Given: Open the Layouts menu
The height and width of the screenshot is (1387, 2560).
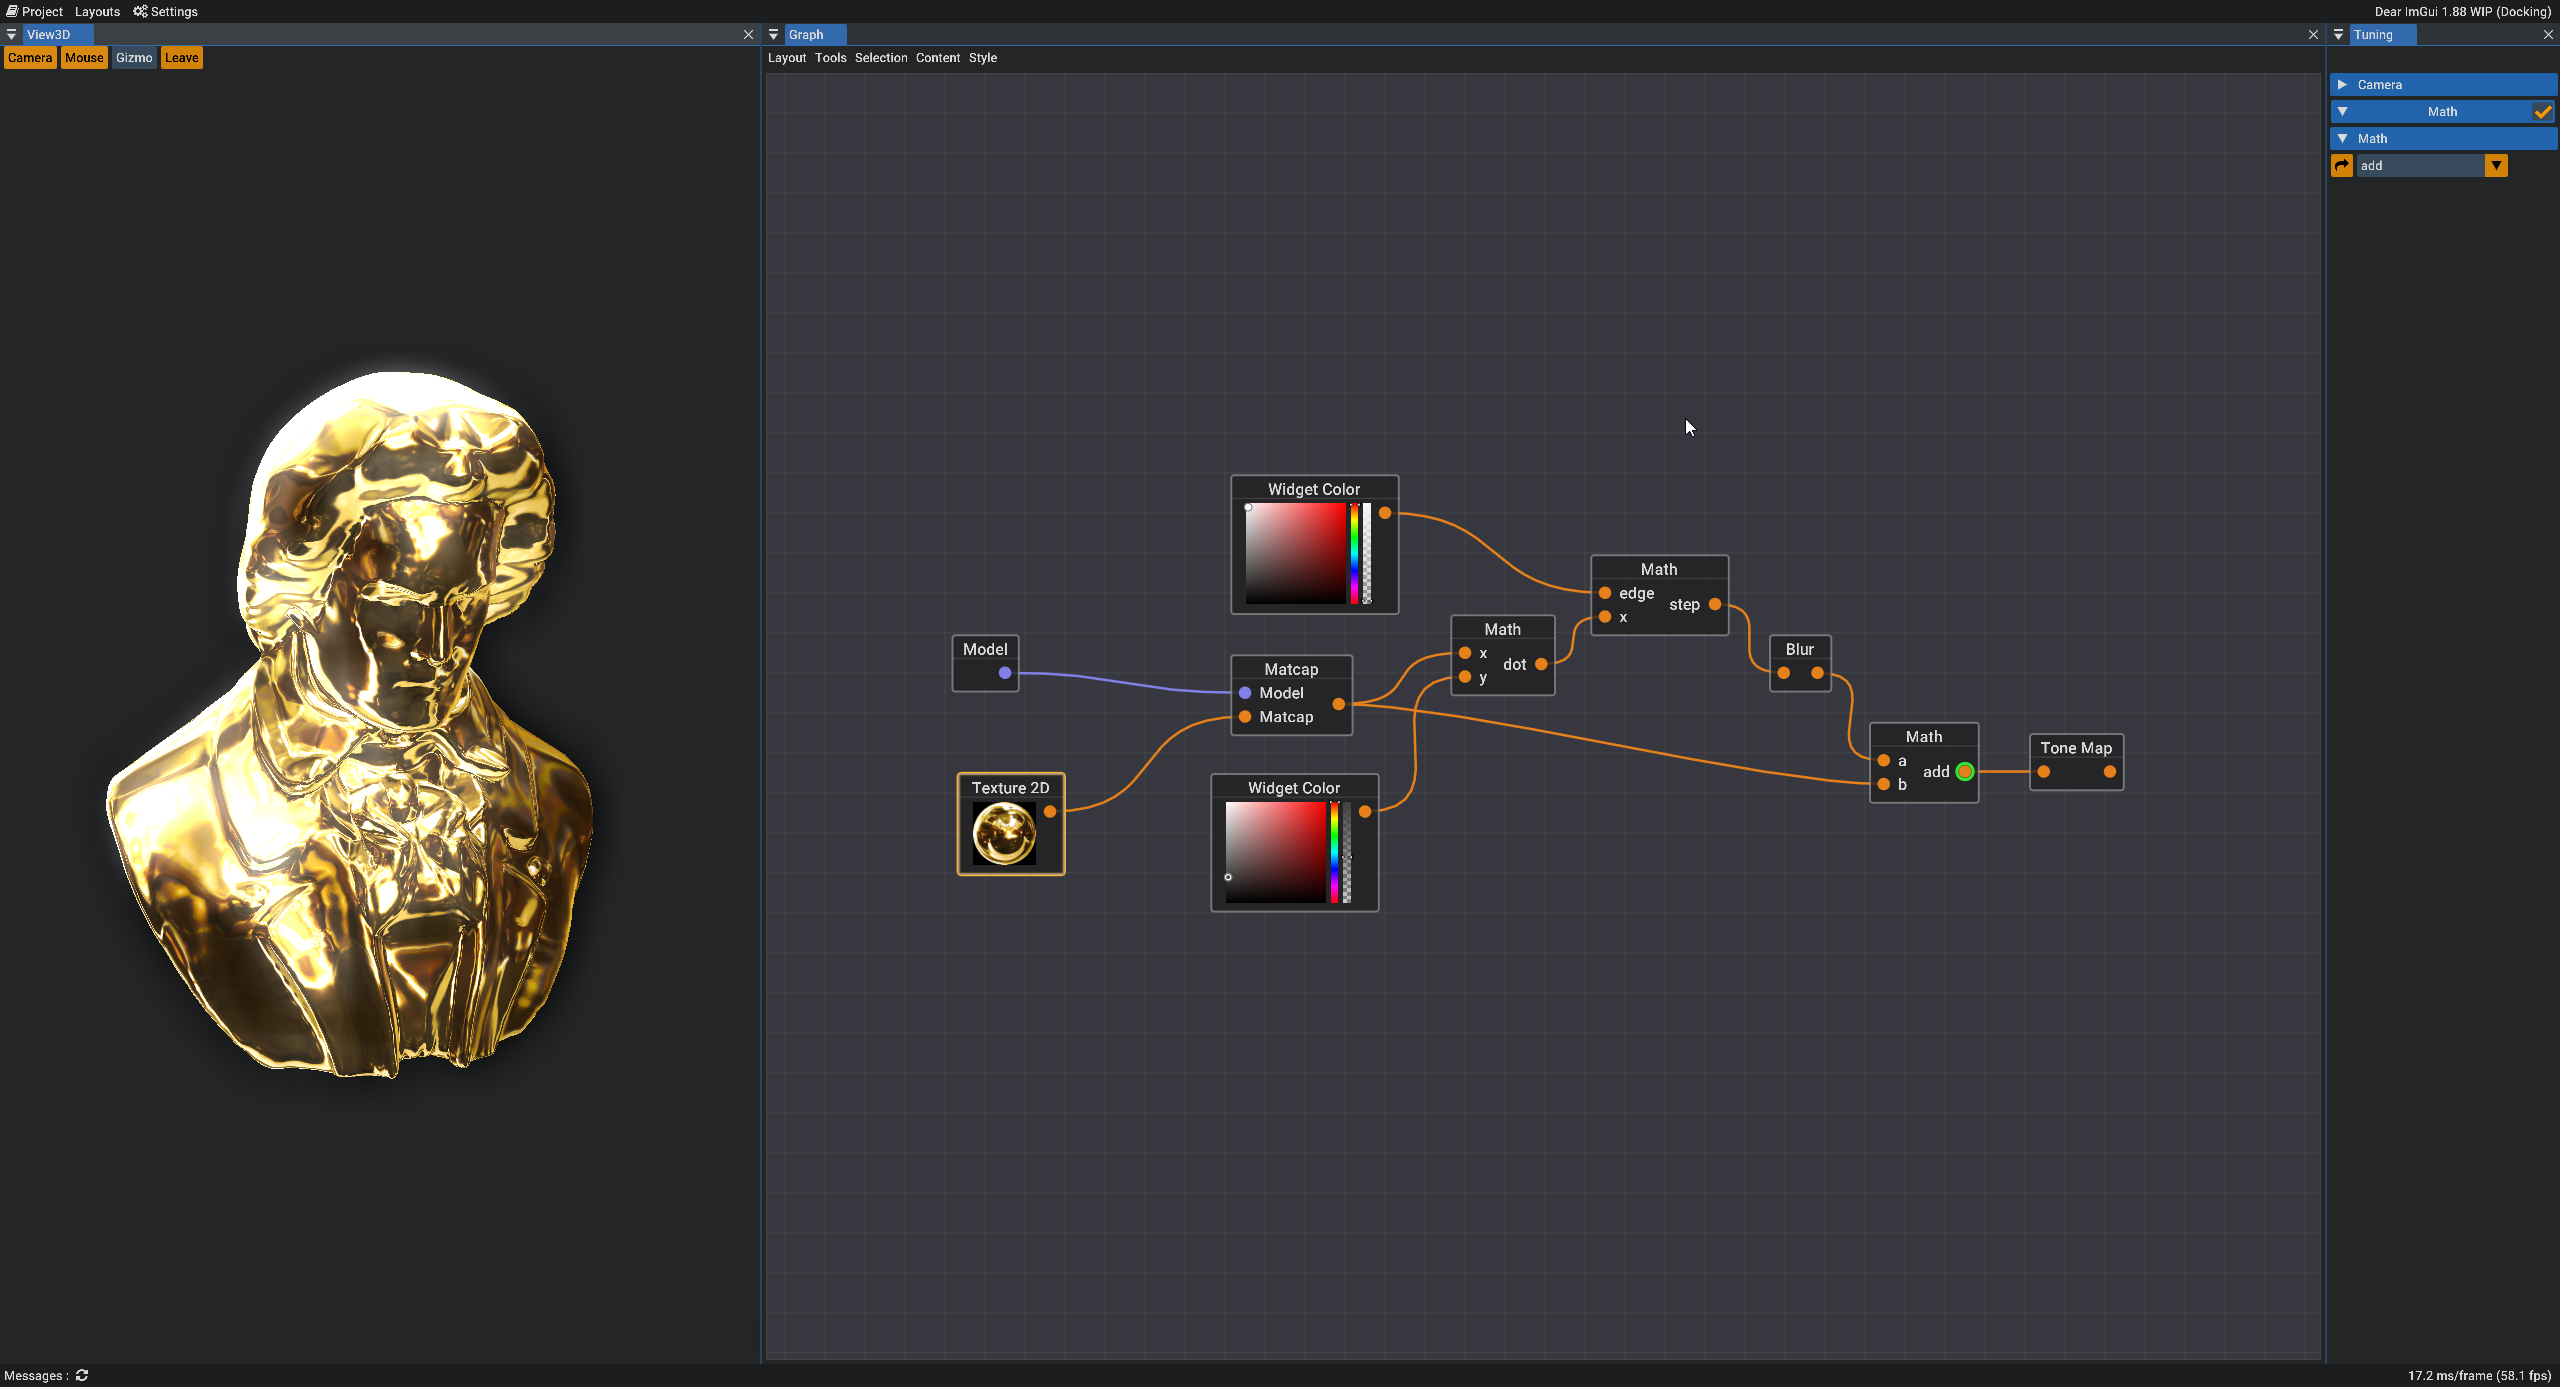Looking at the screenshot, I should click(x=97, y=12).
